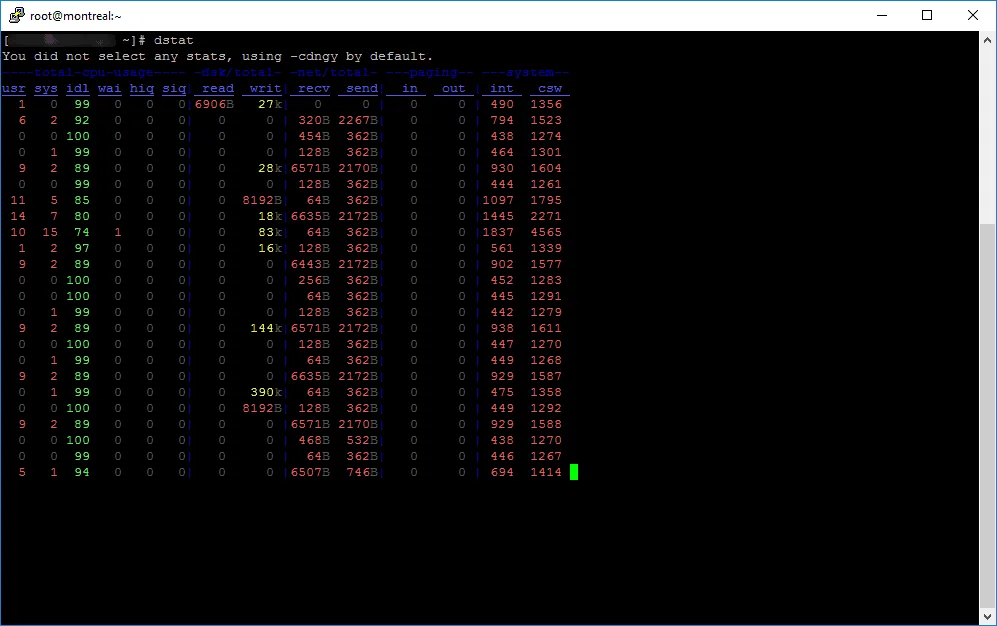This screenshot has height=626, width=997.
Task: Click the 938 interrupts value
Action: 502,328
